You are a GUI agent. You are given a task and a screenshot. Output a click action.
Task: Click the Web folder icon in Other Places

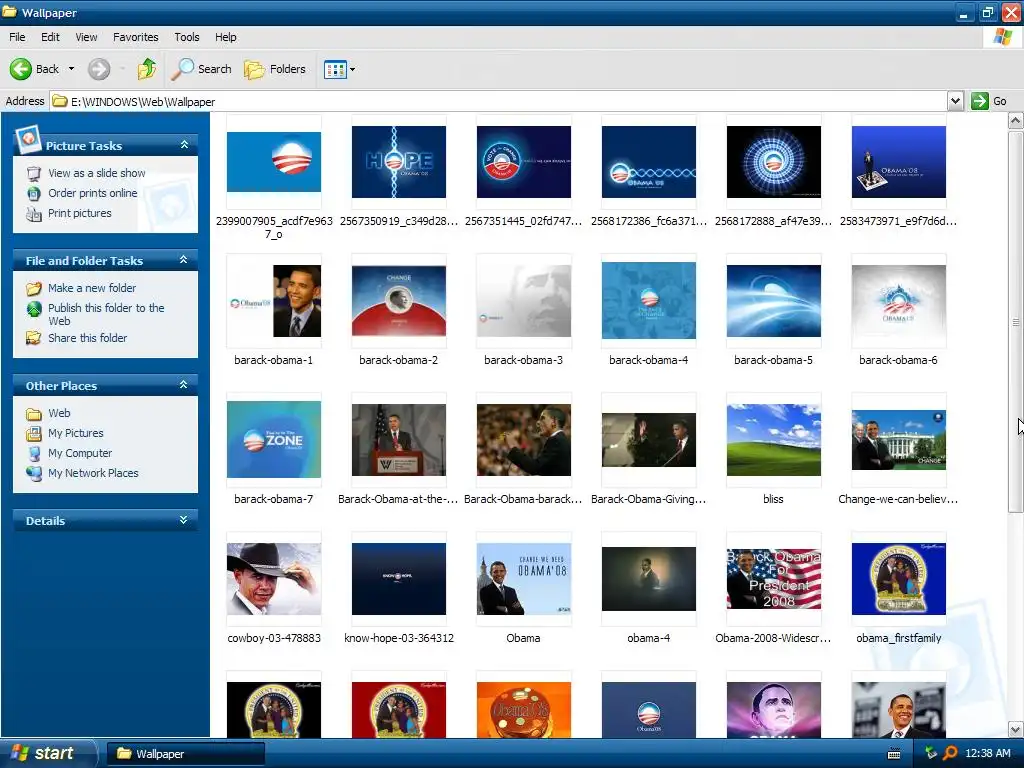point(34,414)
